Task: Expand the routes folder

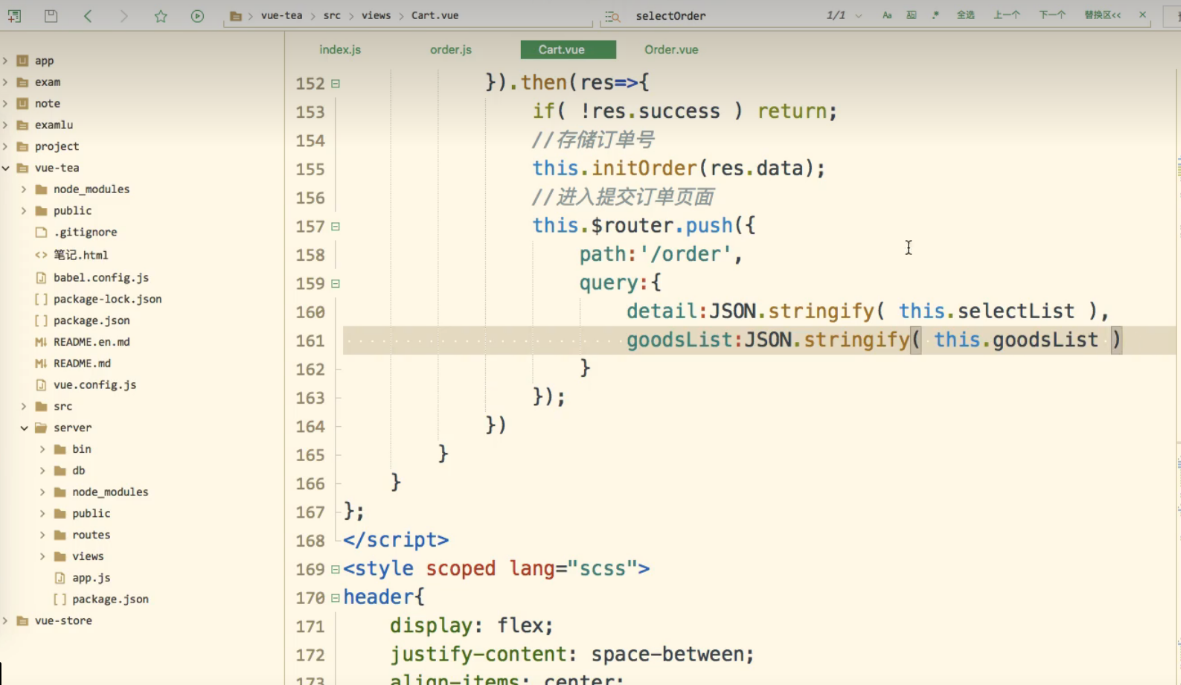Action: (43, 535)
